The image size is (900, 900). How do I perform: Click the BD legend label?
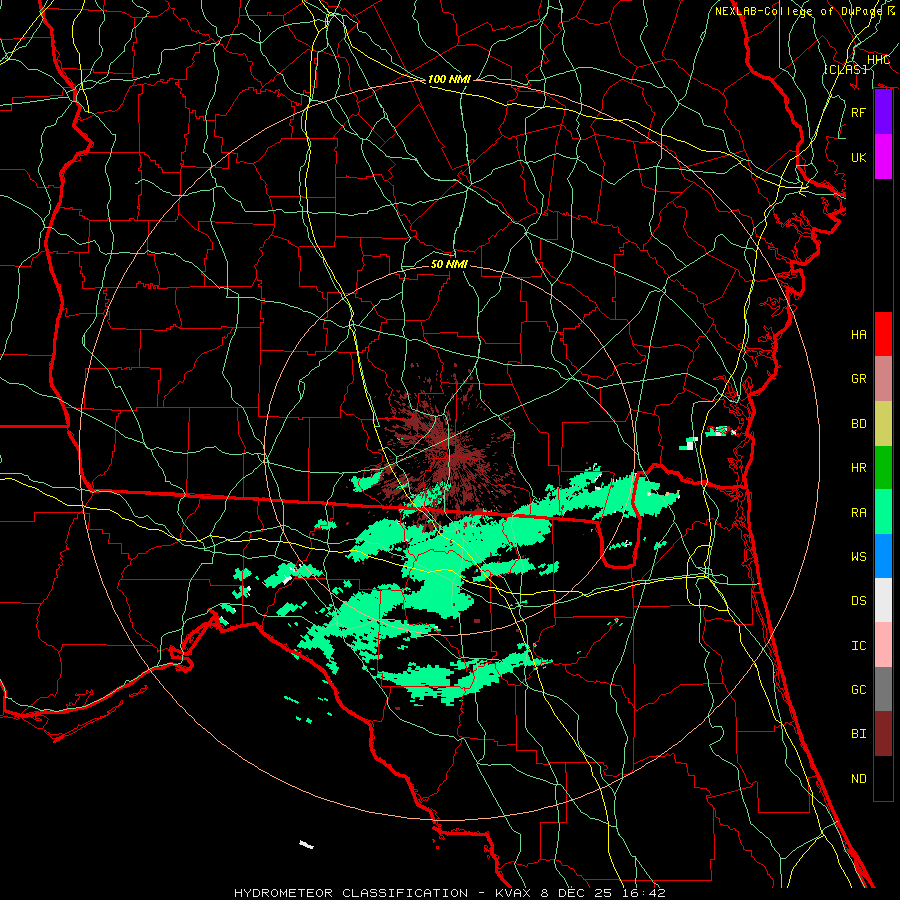[859, 424]
